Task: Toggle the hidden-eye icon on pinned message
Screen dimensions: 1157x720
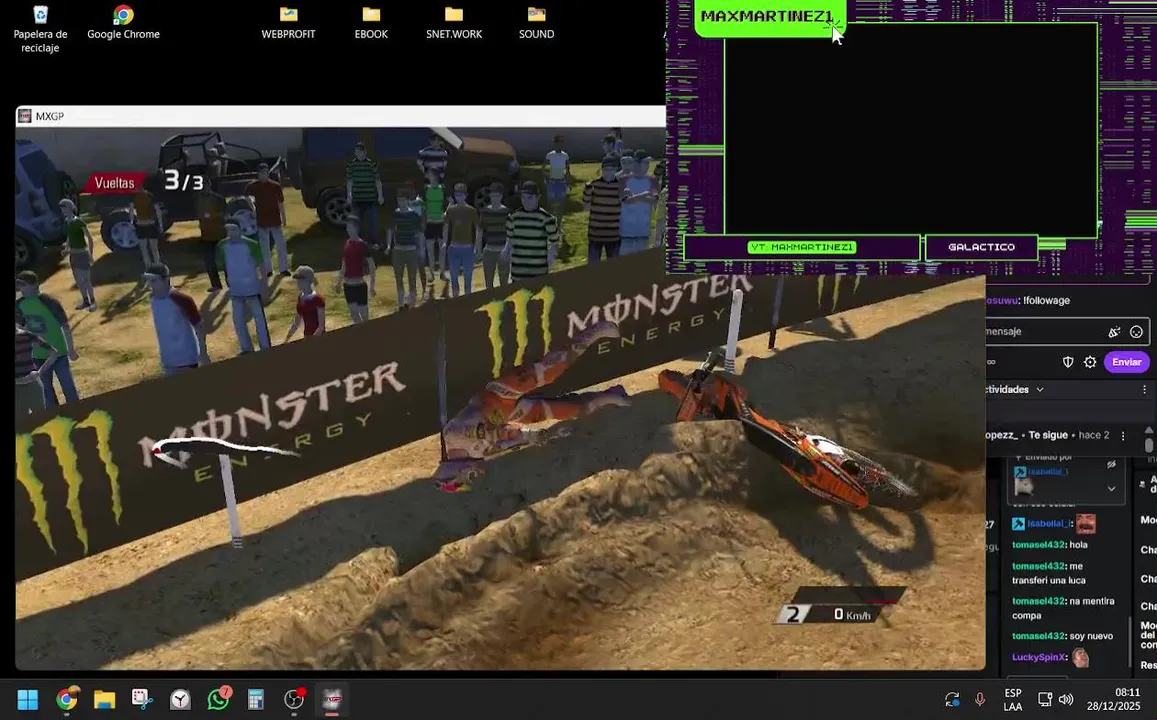Action: pos(1111,465)
